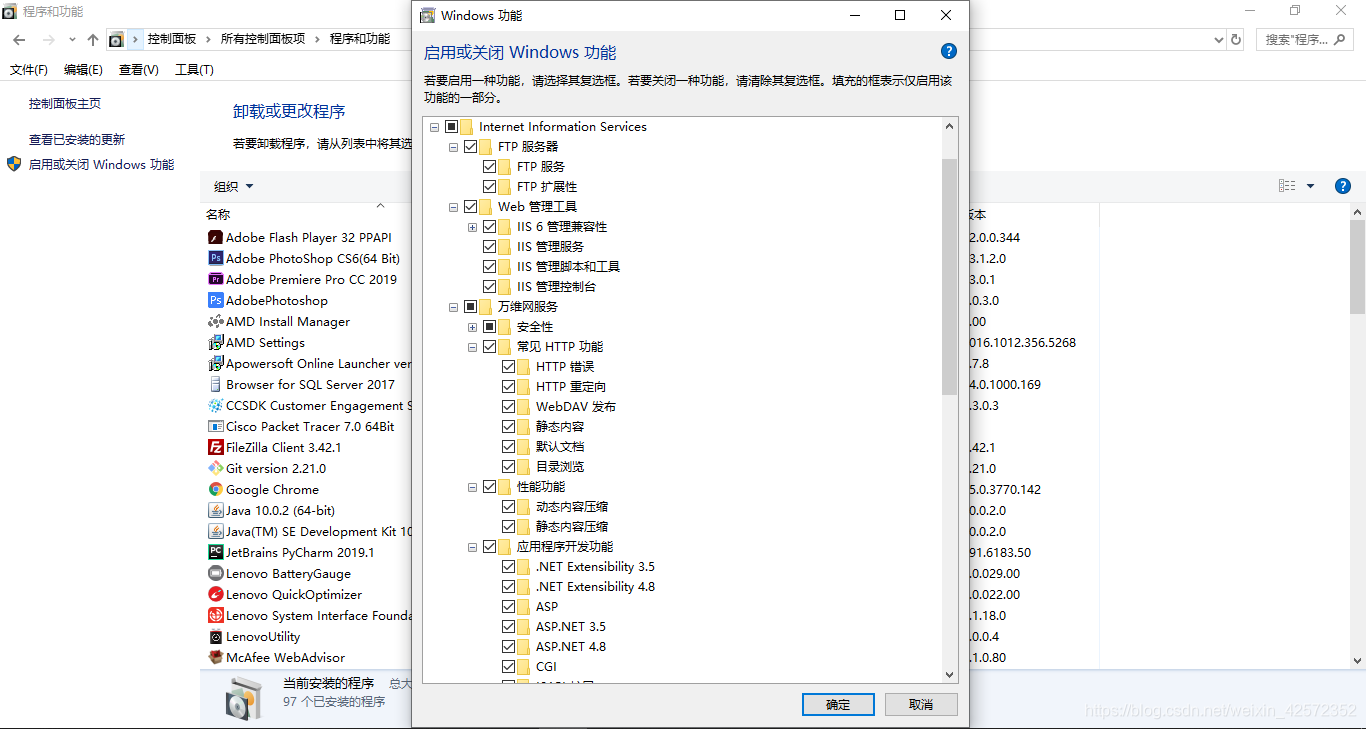1366x729 pixels.
Task: Sort the program list by 名称 header
Action: click(x=218, y=214)
